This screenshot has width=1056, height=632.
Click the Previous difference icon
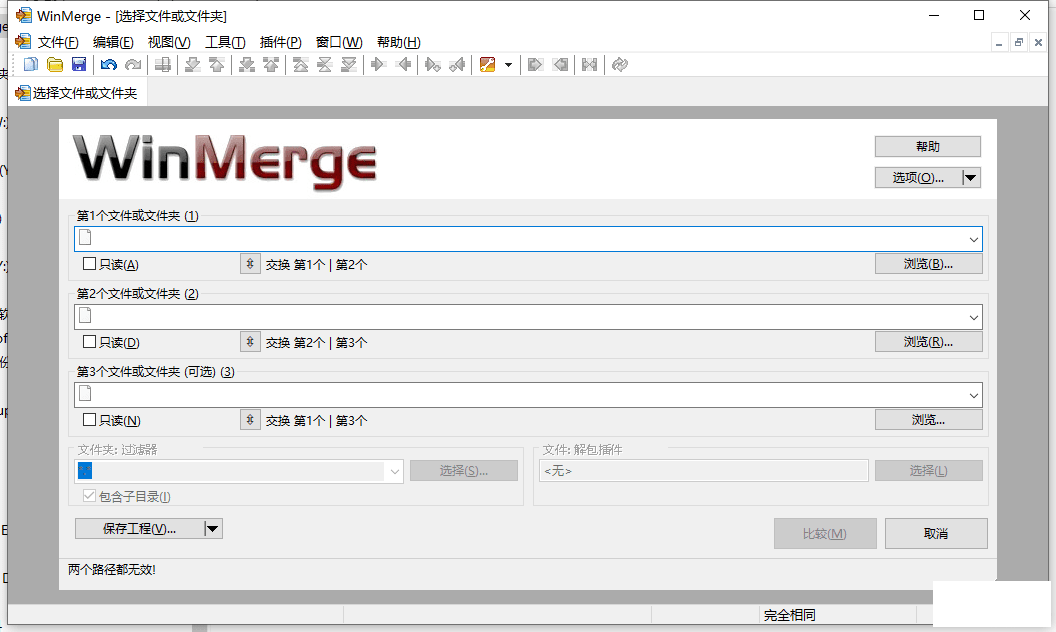217,65
